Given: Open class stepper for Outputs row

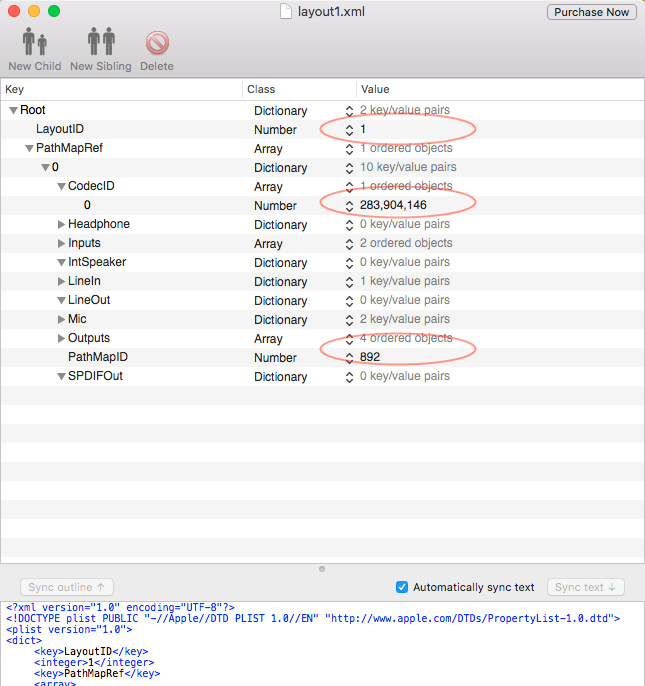Looking at the screenshot, I should coord(349,339).
